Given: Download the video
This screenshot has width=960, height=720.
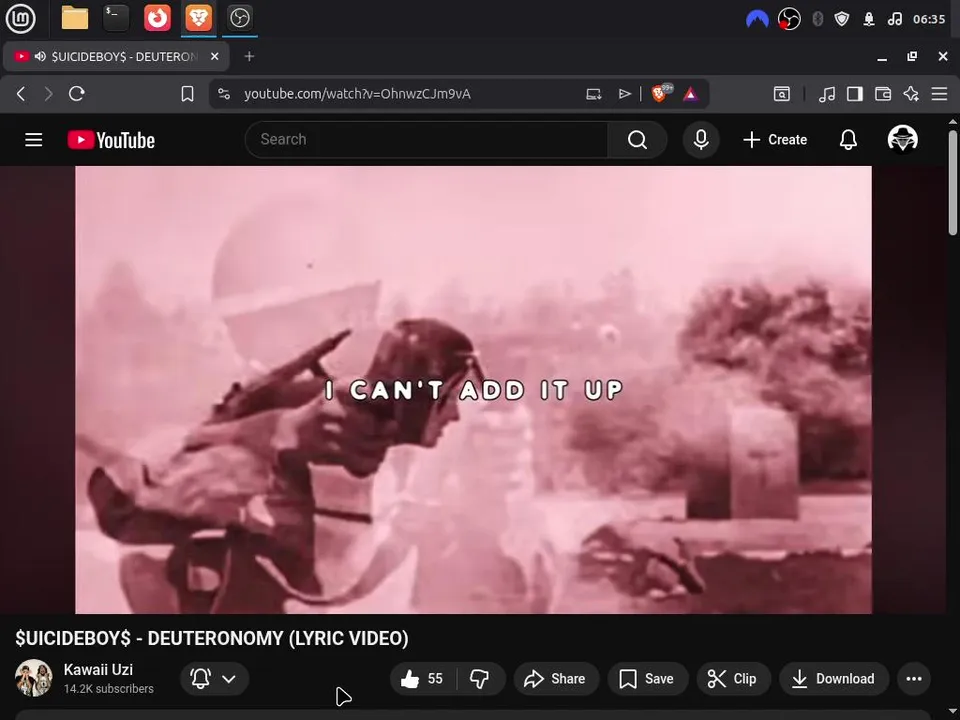Looking at the screenshot, I should (834, 678).
